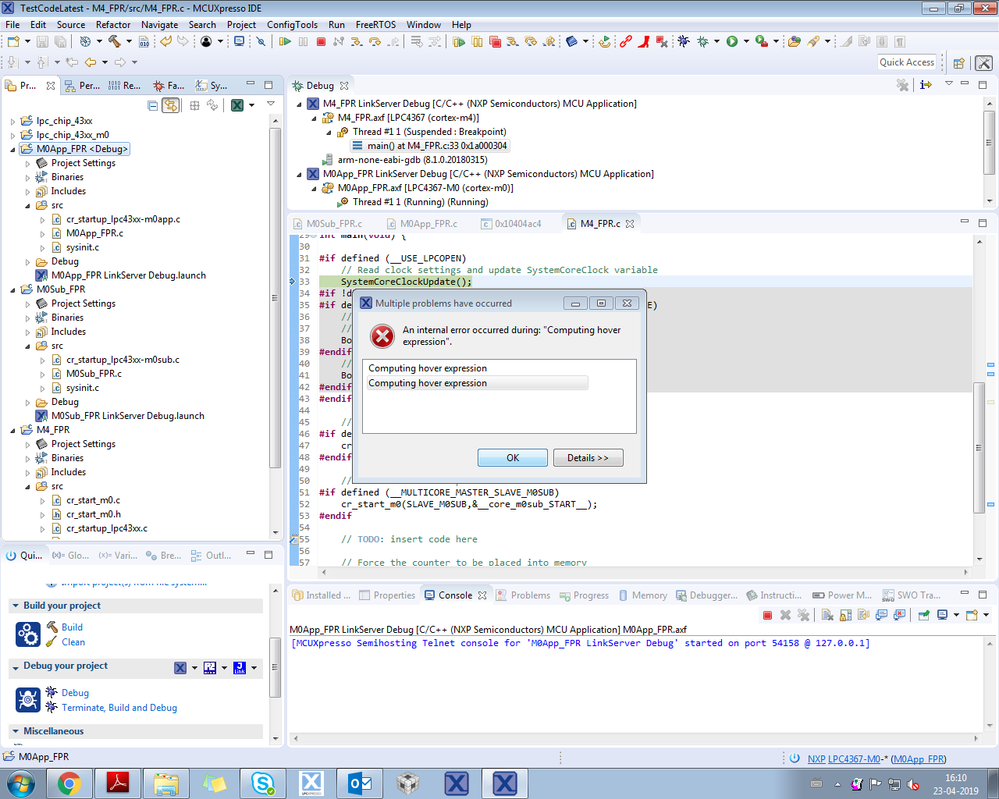Click the Step Into toolbar icon
The image size is (999, 799).
pyautogui.click(x=357, y=42)
